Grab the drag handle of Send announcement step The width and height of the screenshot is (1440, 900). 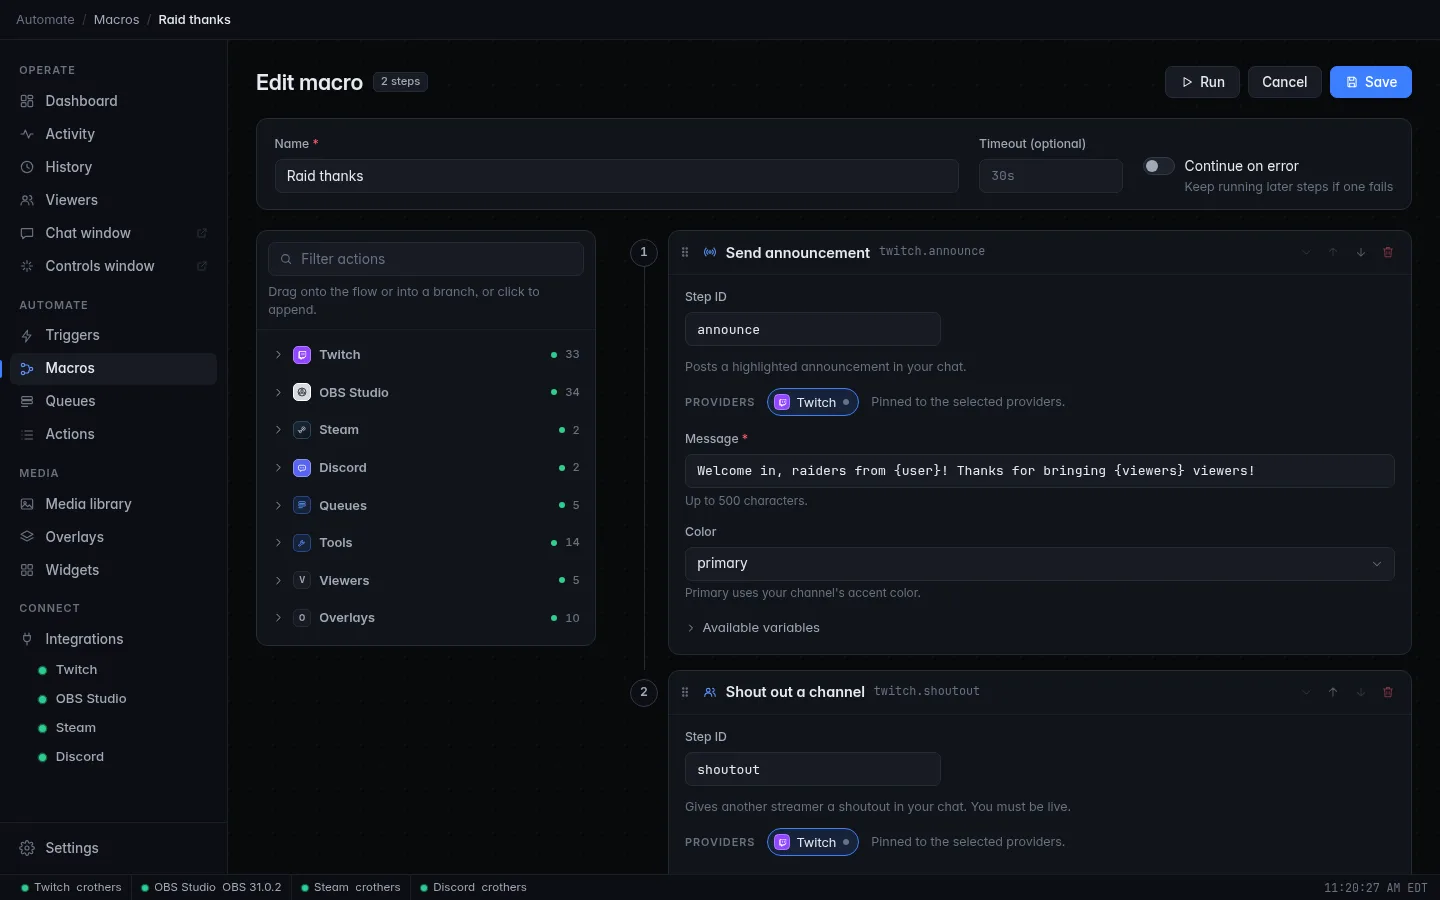[x=685, y=253]
